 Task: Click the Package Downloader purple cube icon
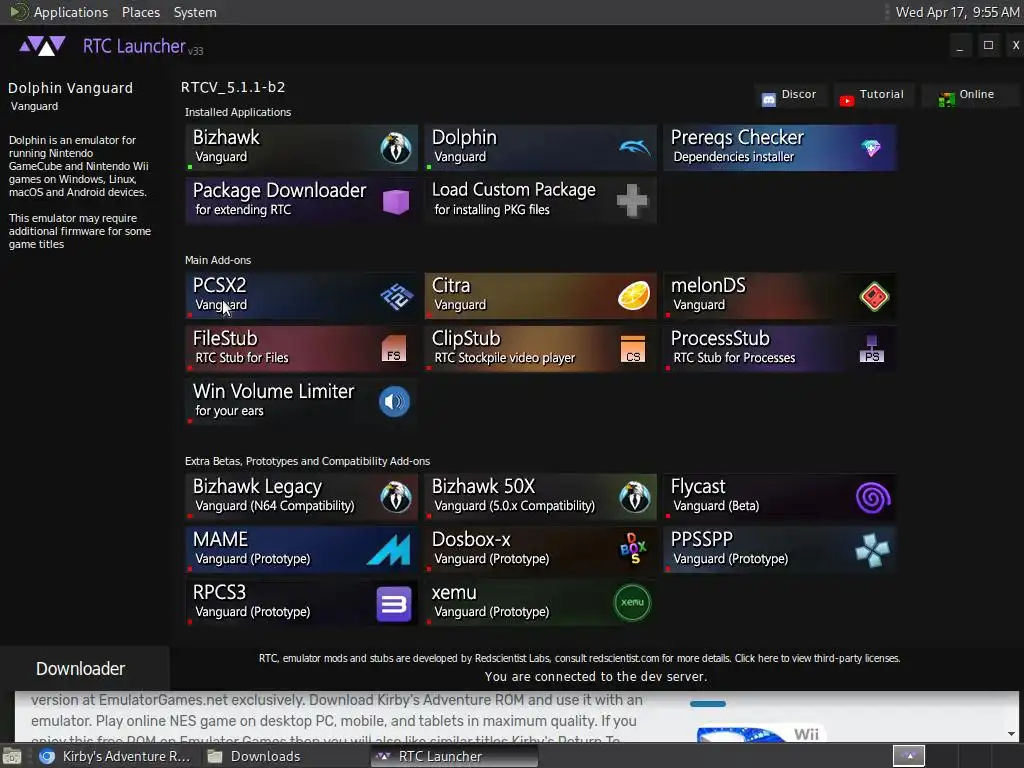coord(396,202)
